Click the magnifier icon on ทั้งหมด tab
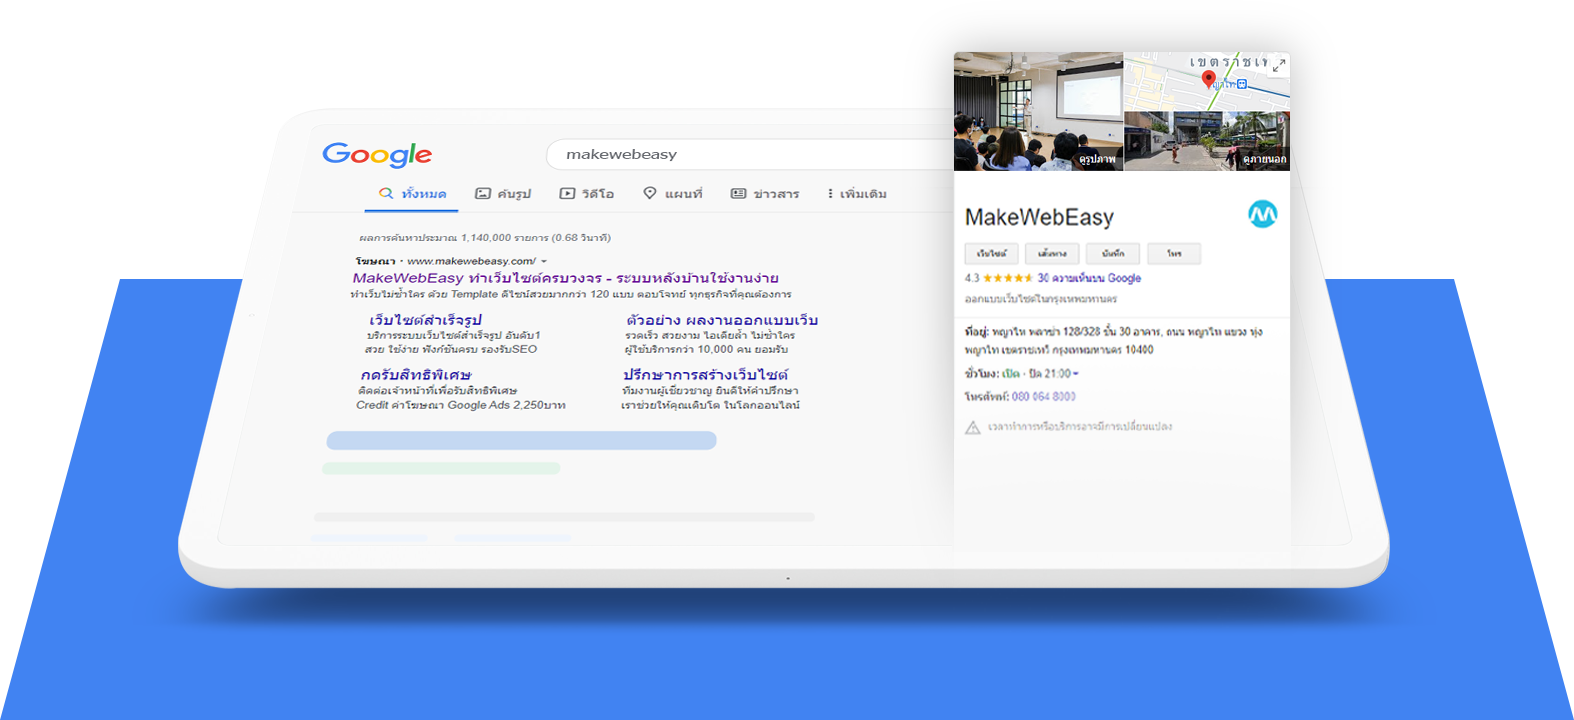The width and height of the screenshot is (1574, 720). click(x=386, y=194)
